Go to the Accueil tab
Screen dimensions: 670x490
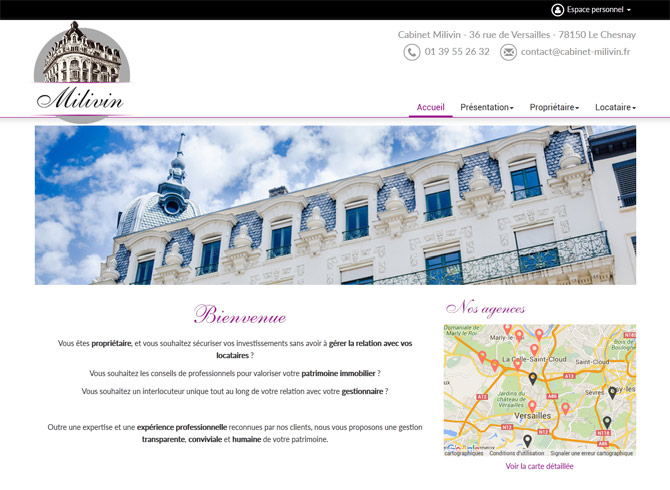tap(430, 107)
